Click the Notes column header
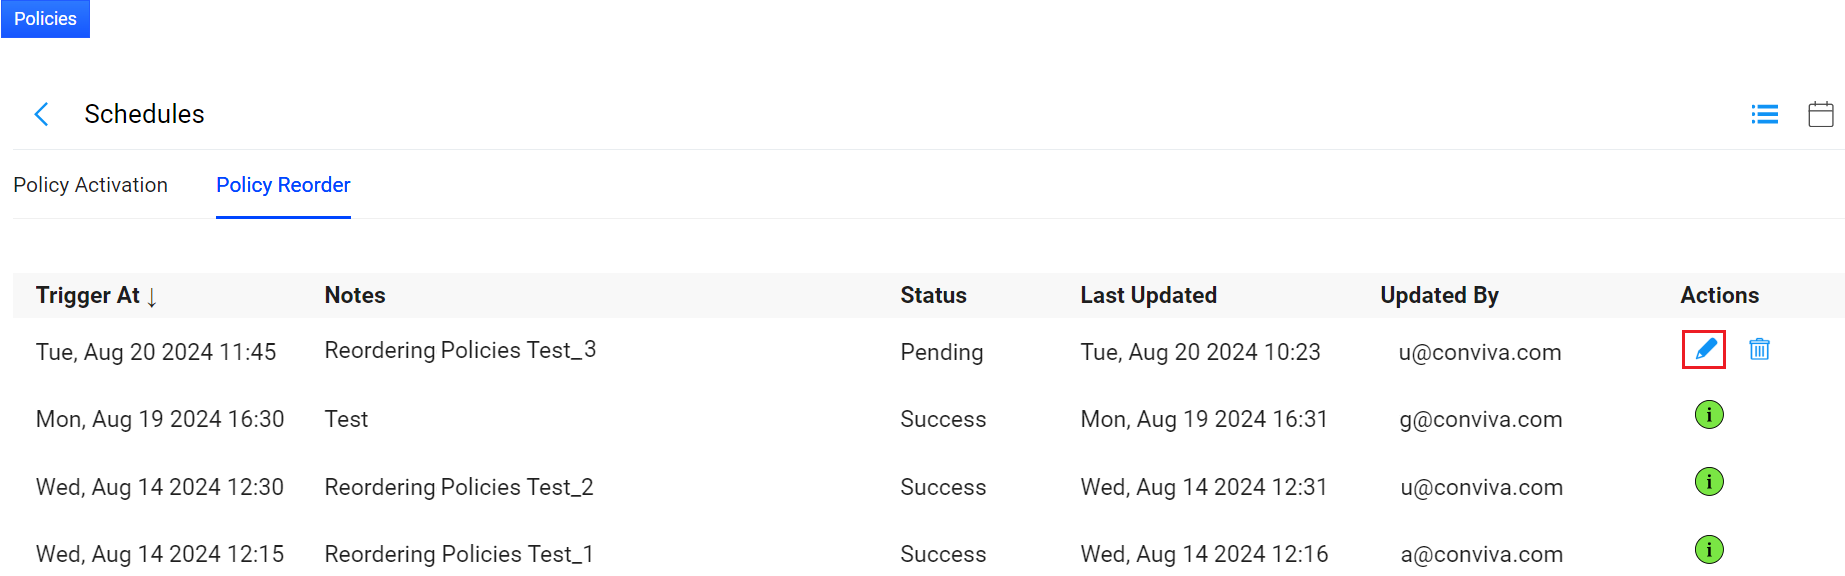This screenshot has height=576, width=1845. pyautogui.click(x=355, y=295)
